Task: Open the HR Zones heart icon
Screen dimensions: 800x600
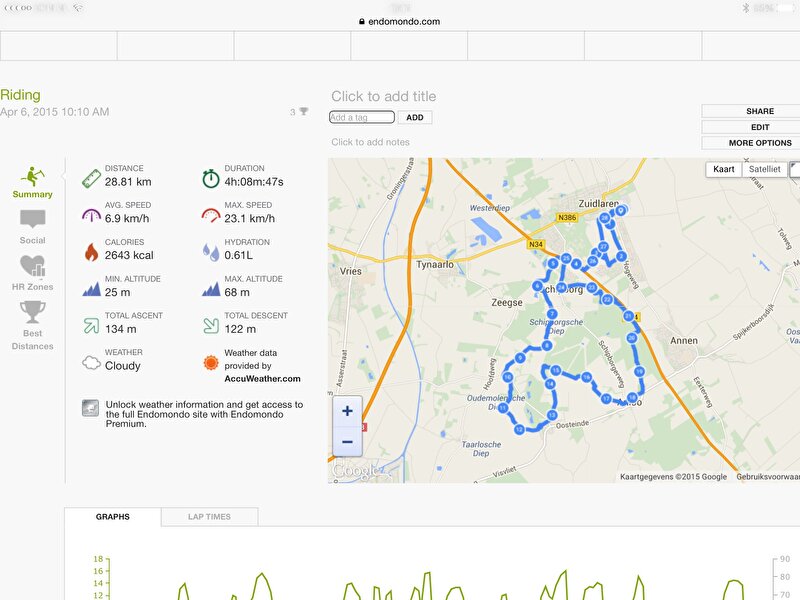Action: (x=33, y=266)
